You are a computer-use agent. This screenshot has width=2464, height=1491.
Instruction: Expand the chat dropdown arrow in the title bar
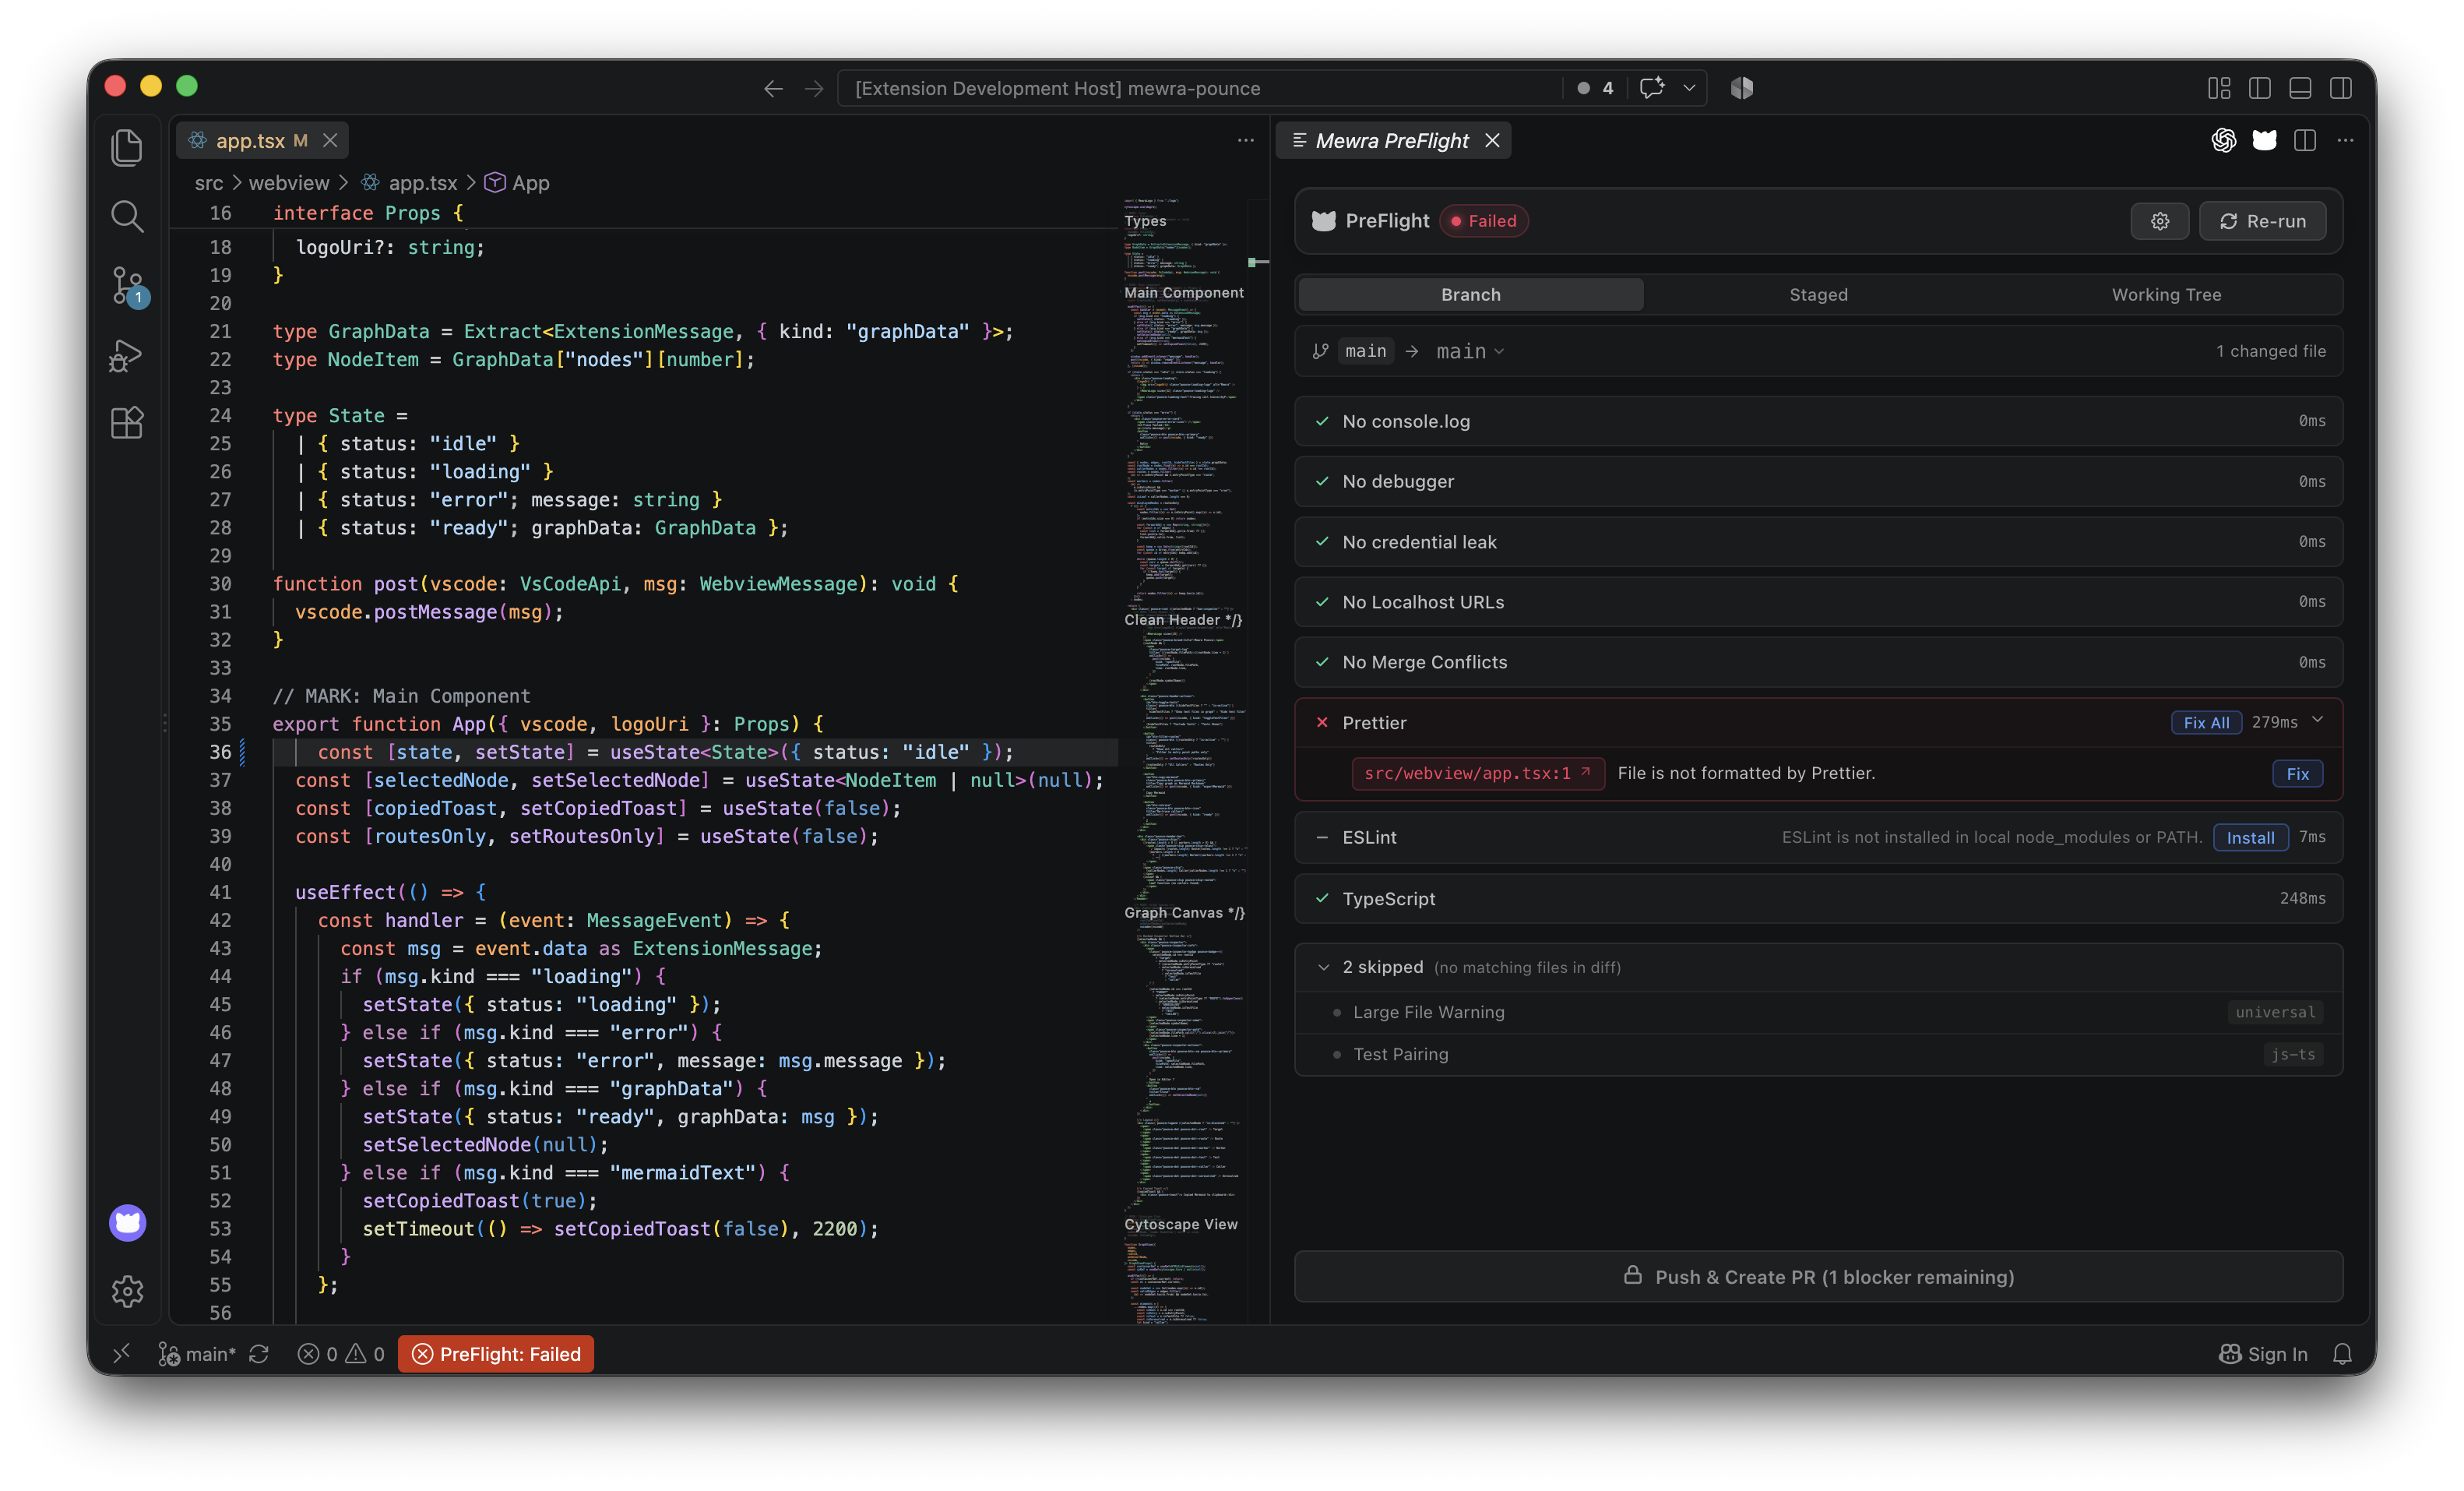pos(1689,88)
